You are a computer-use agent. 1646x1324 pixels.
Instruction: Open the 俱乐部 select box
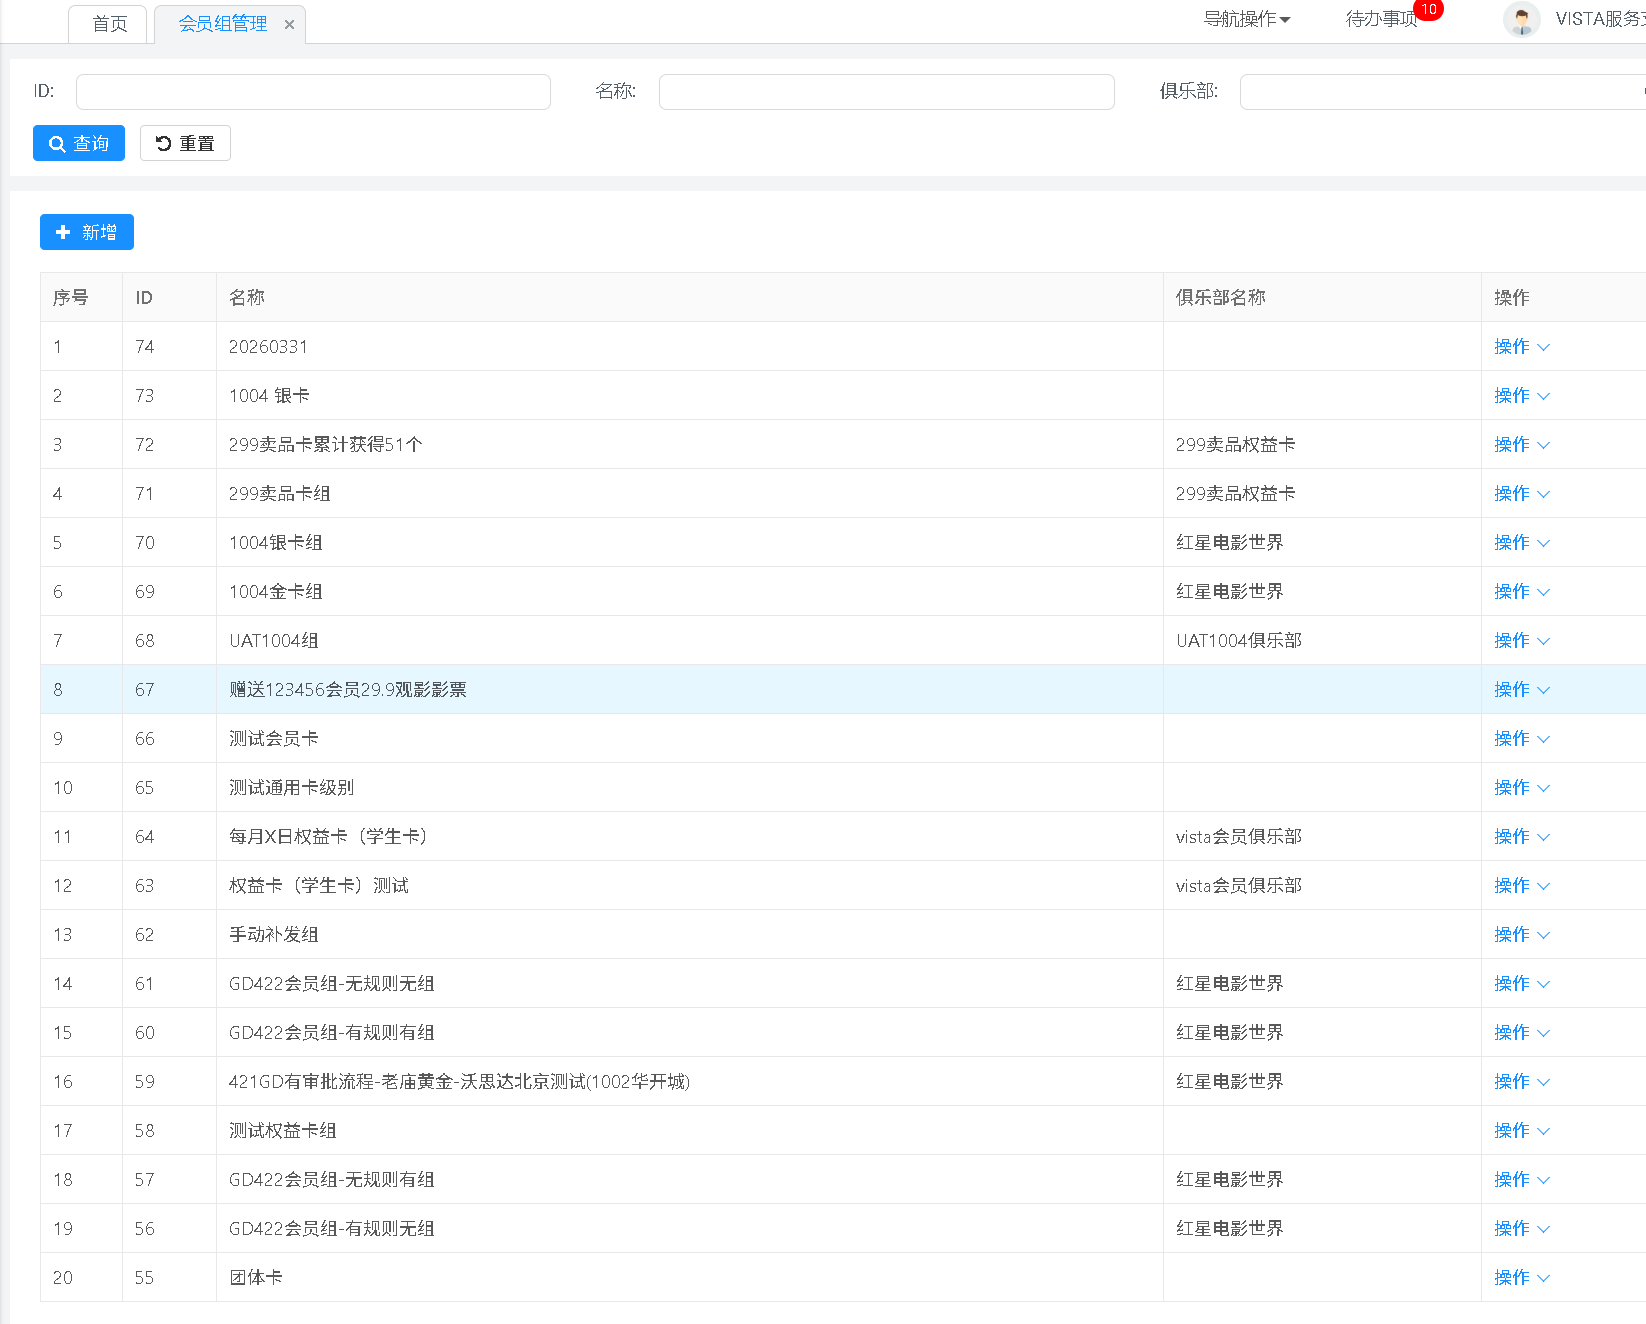pos(1442,92)
